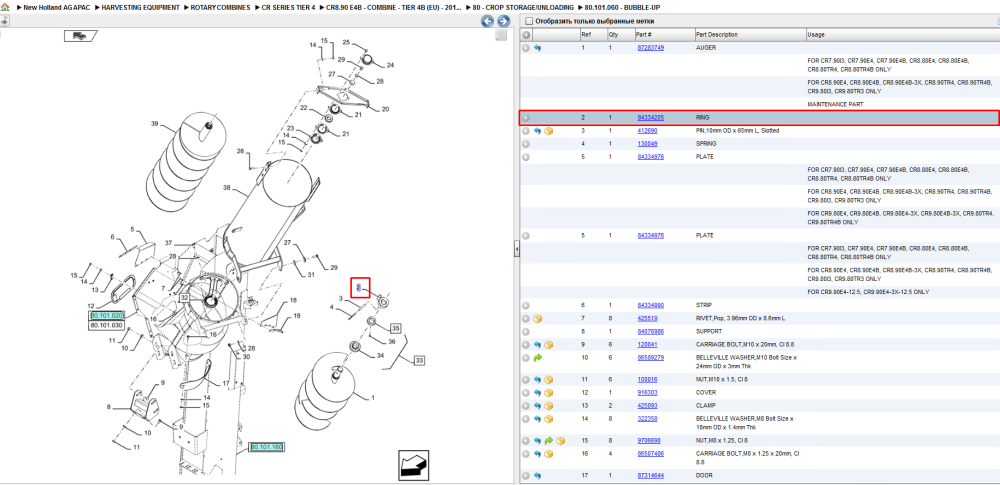1000x485 pixels.
Task: Sort by Part Description column header
Action: 717,34
